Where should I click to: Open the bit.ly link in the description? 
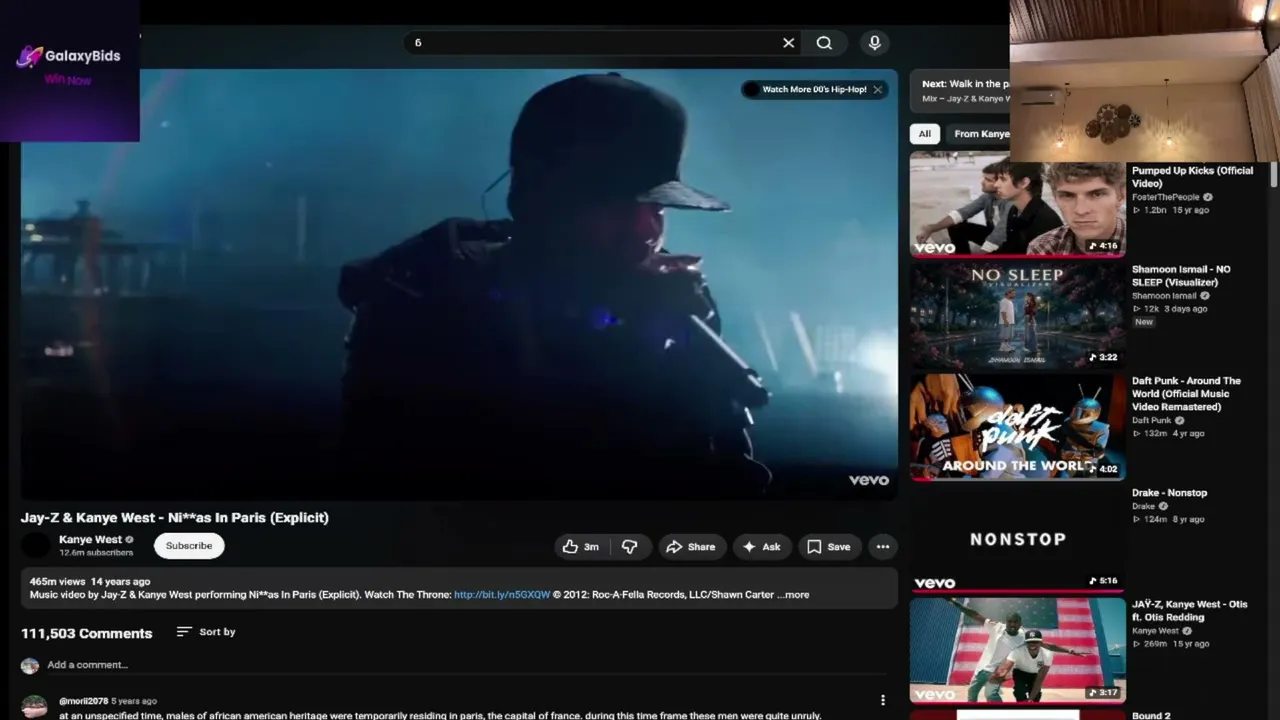(x=502, y=595)
